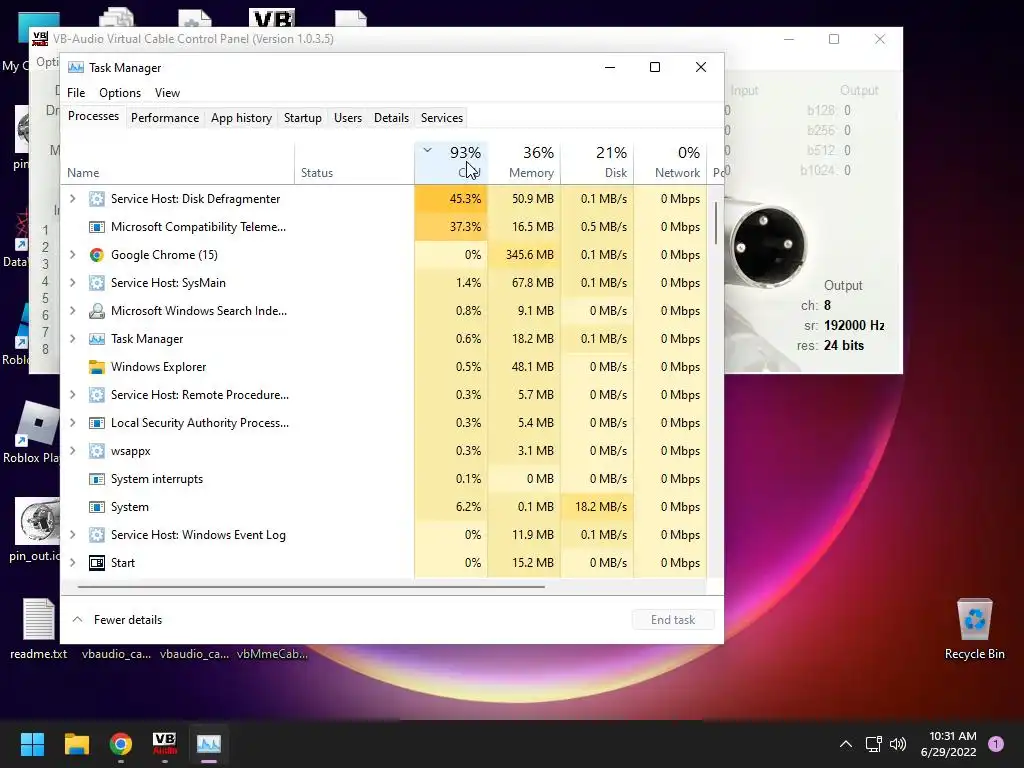The height and width of the screenshot is (768, 1024).
Task: Open the Options menu in Task Manager
Action: (x=120, y=93)
